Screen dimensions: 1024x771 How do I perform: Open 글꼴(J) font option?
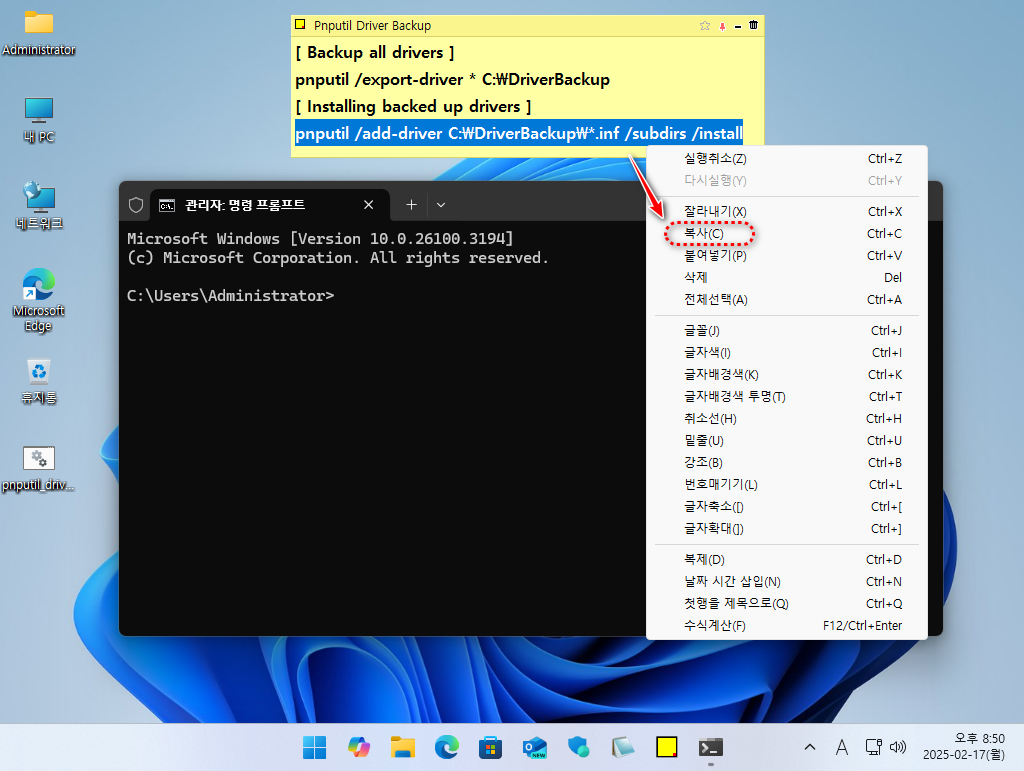(786, 331)
